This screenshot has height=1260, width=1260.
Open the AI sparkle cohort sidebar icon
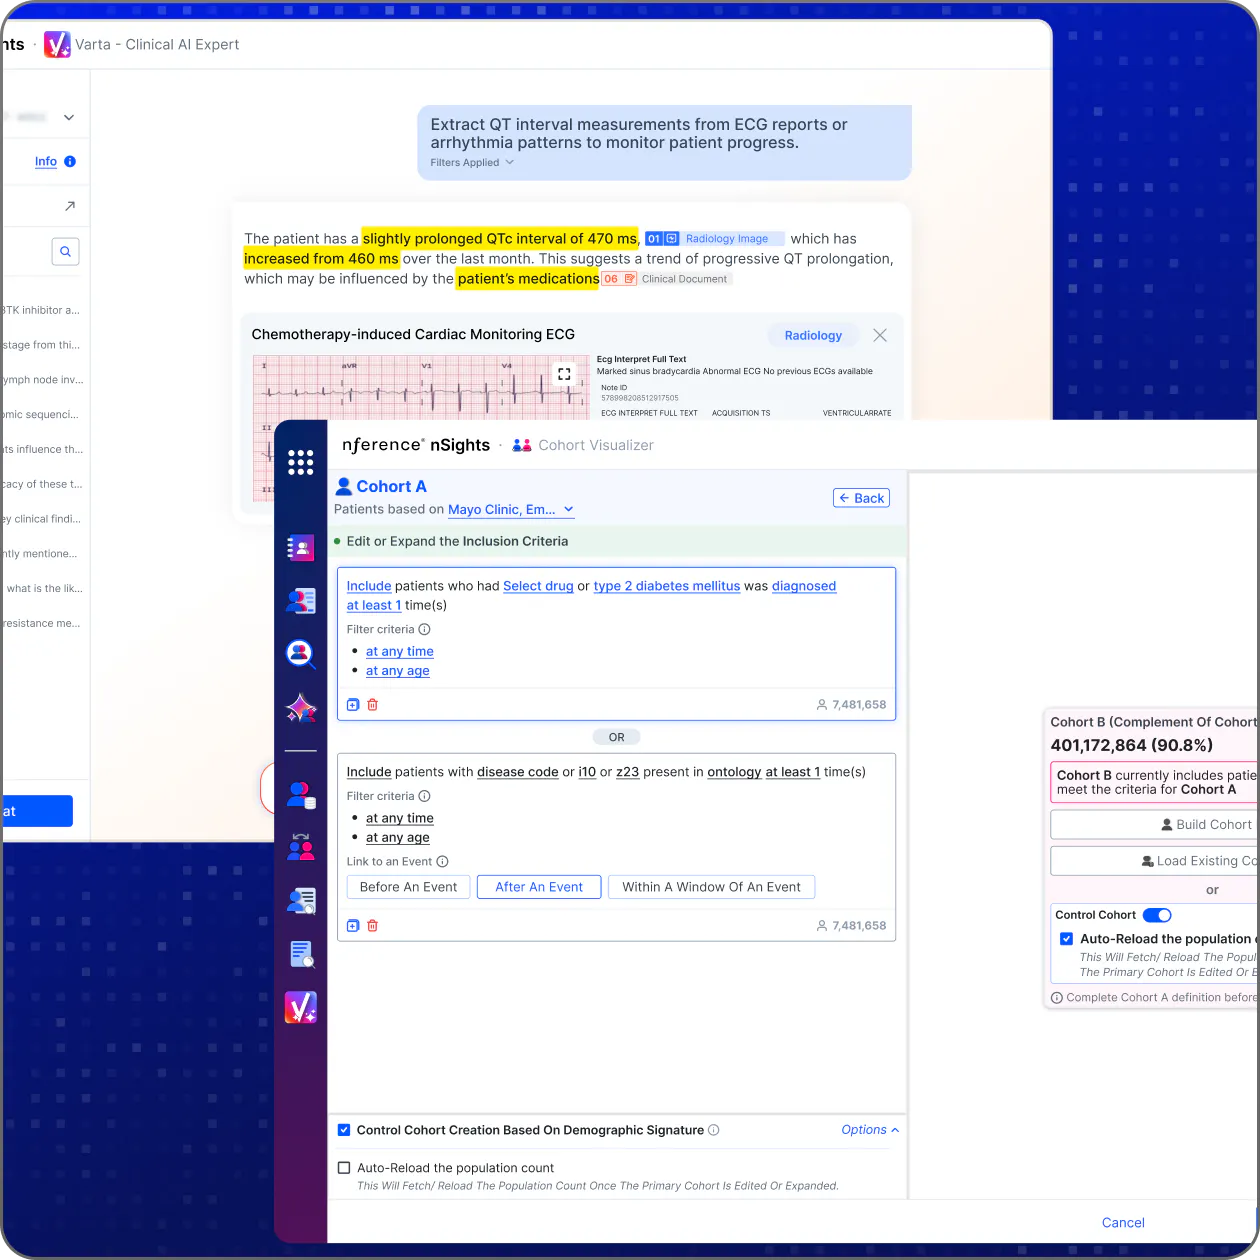(300, 708)
